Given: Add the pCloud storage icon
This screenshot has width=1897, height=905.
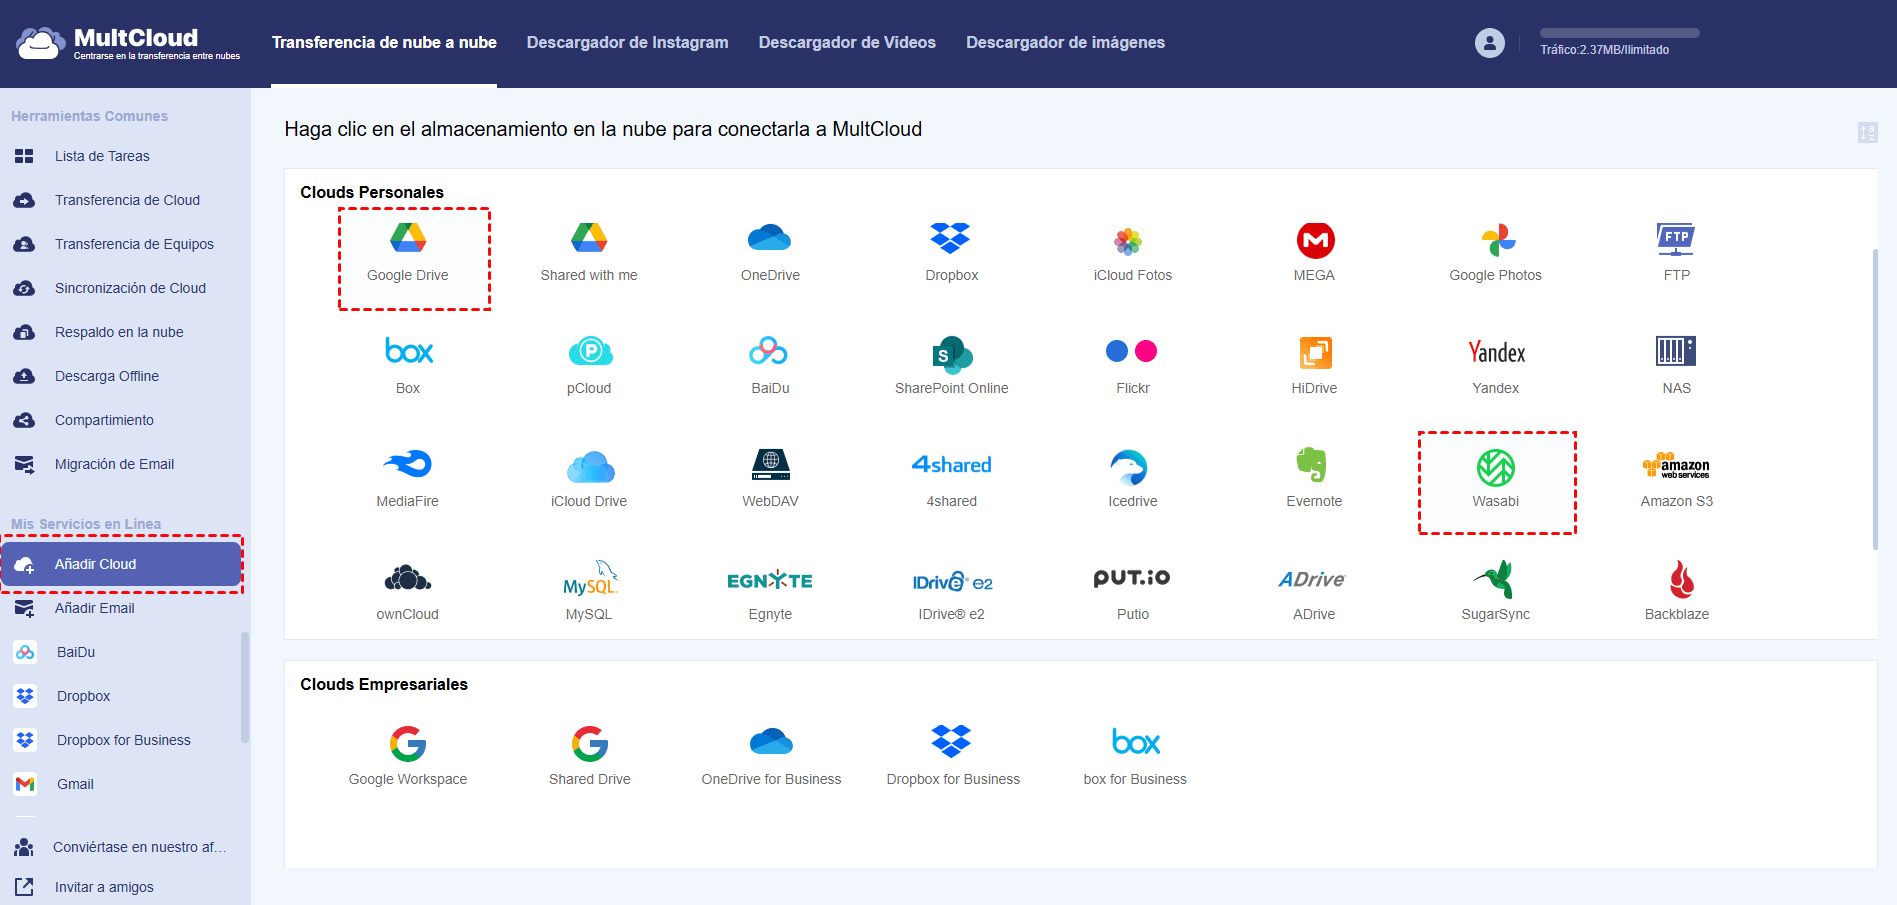Looking at the screenshot, I should click(x=590, y=351).
